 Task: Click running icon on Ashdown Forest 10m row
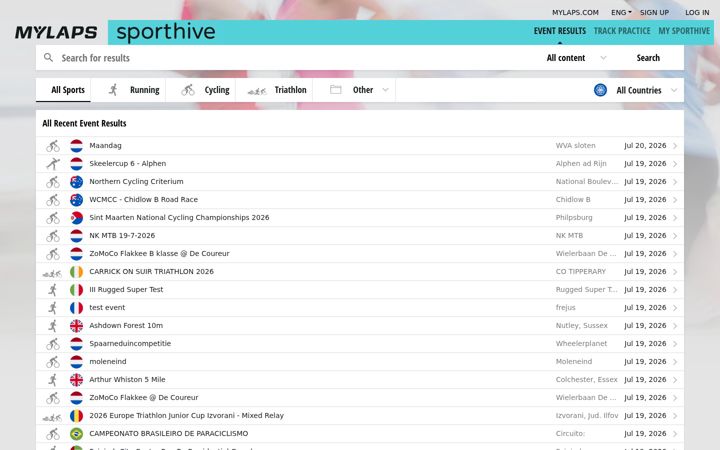[x=53, y=326]
